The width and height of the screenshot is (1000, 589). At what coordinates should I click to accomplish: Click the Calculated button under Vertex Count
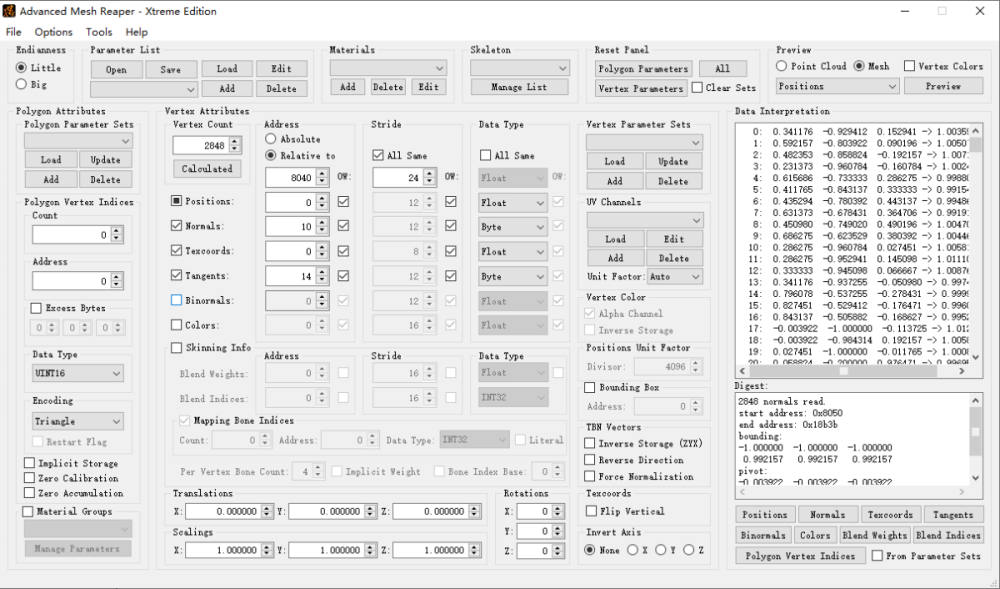coord(207,169)
